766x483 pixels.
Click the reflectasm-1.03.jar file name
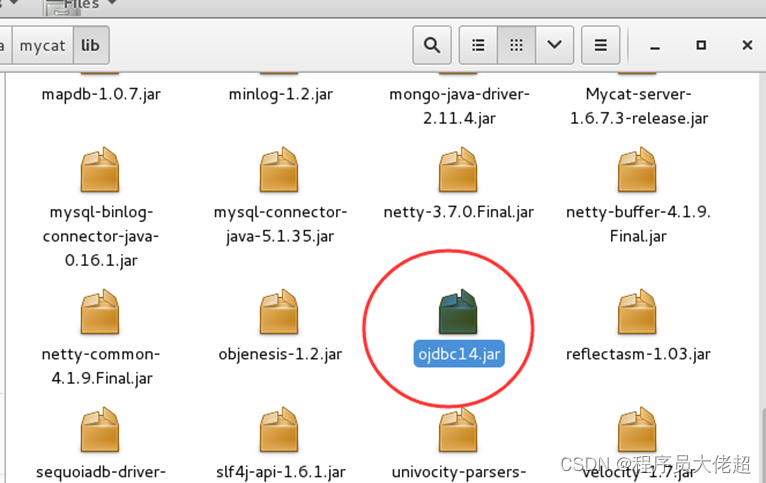[x=638, y=354]
